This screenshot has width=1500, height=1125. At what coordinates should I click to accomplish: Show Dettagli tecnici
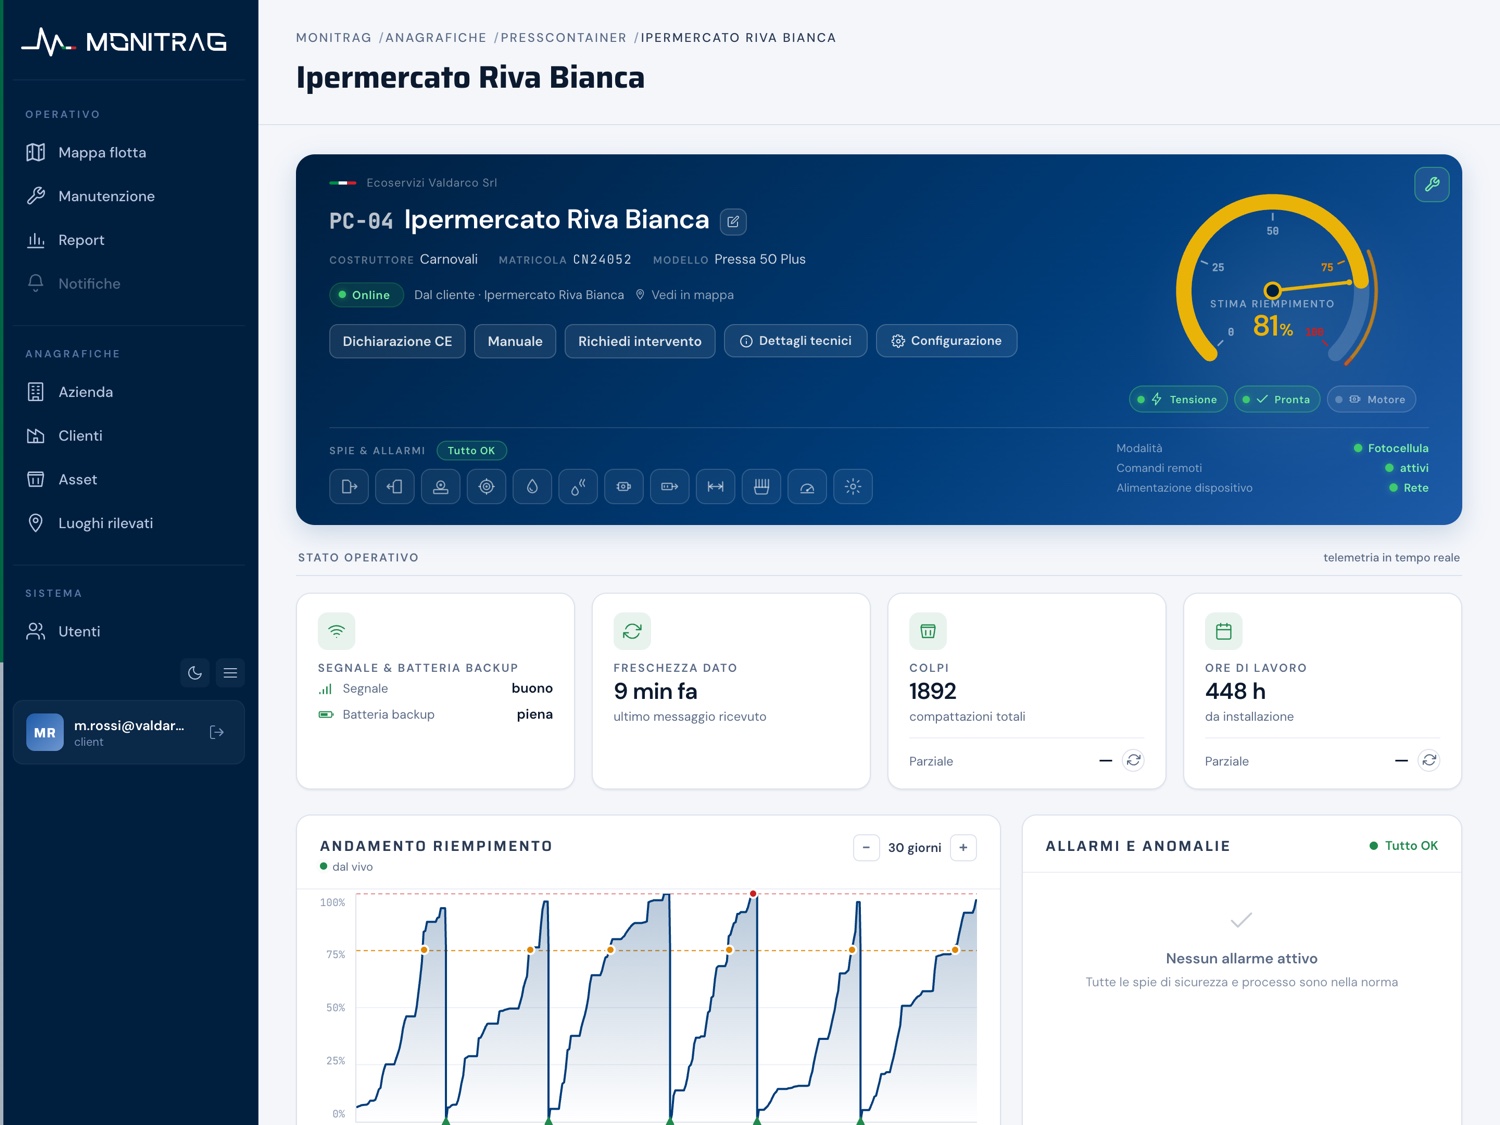pyautogui.click(x=796, y=341)
